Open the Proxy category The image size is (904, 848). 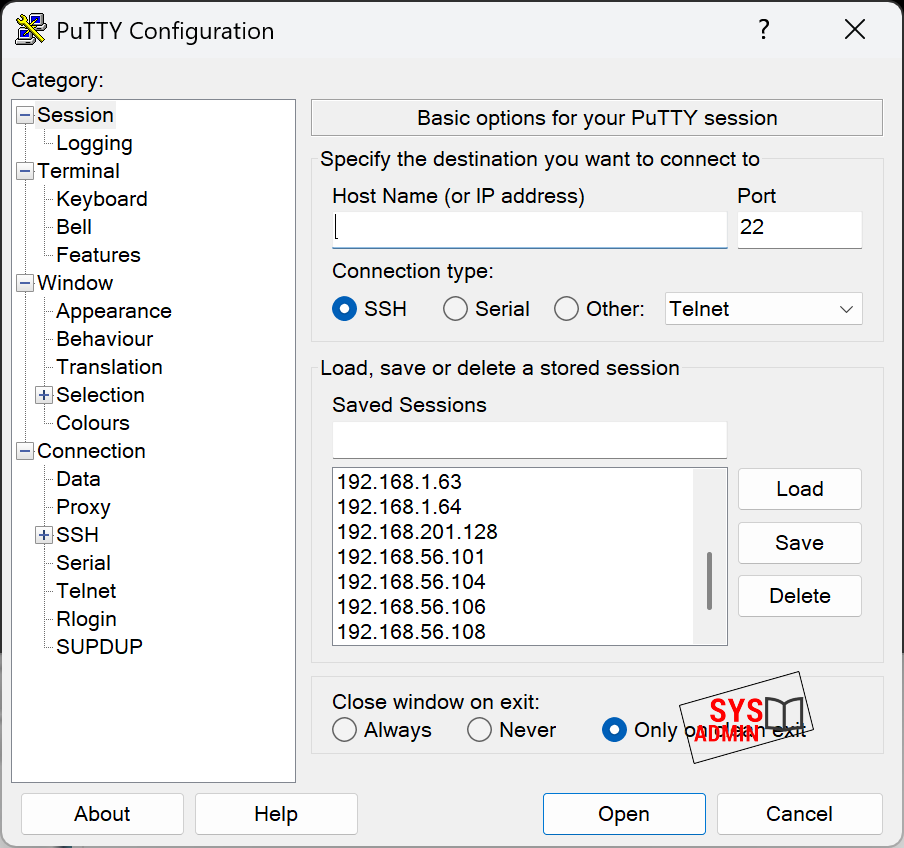click(x=84, y=507)
